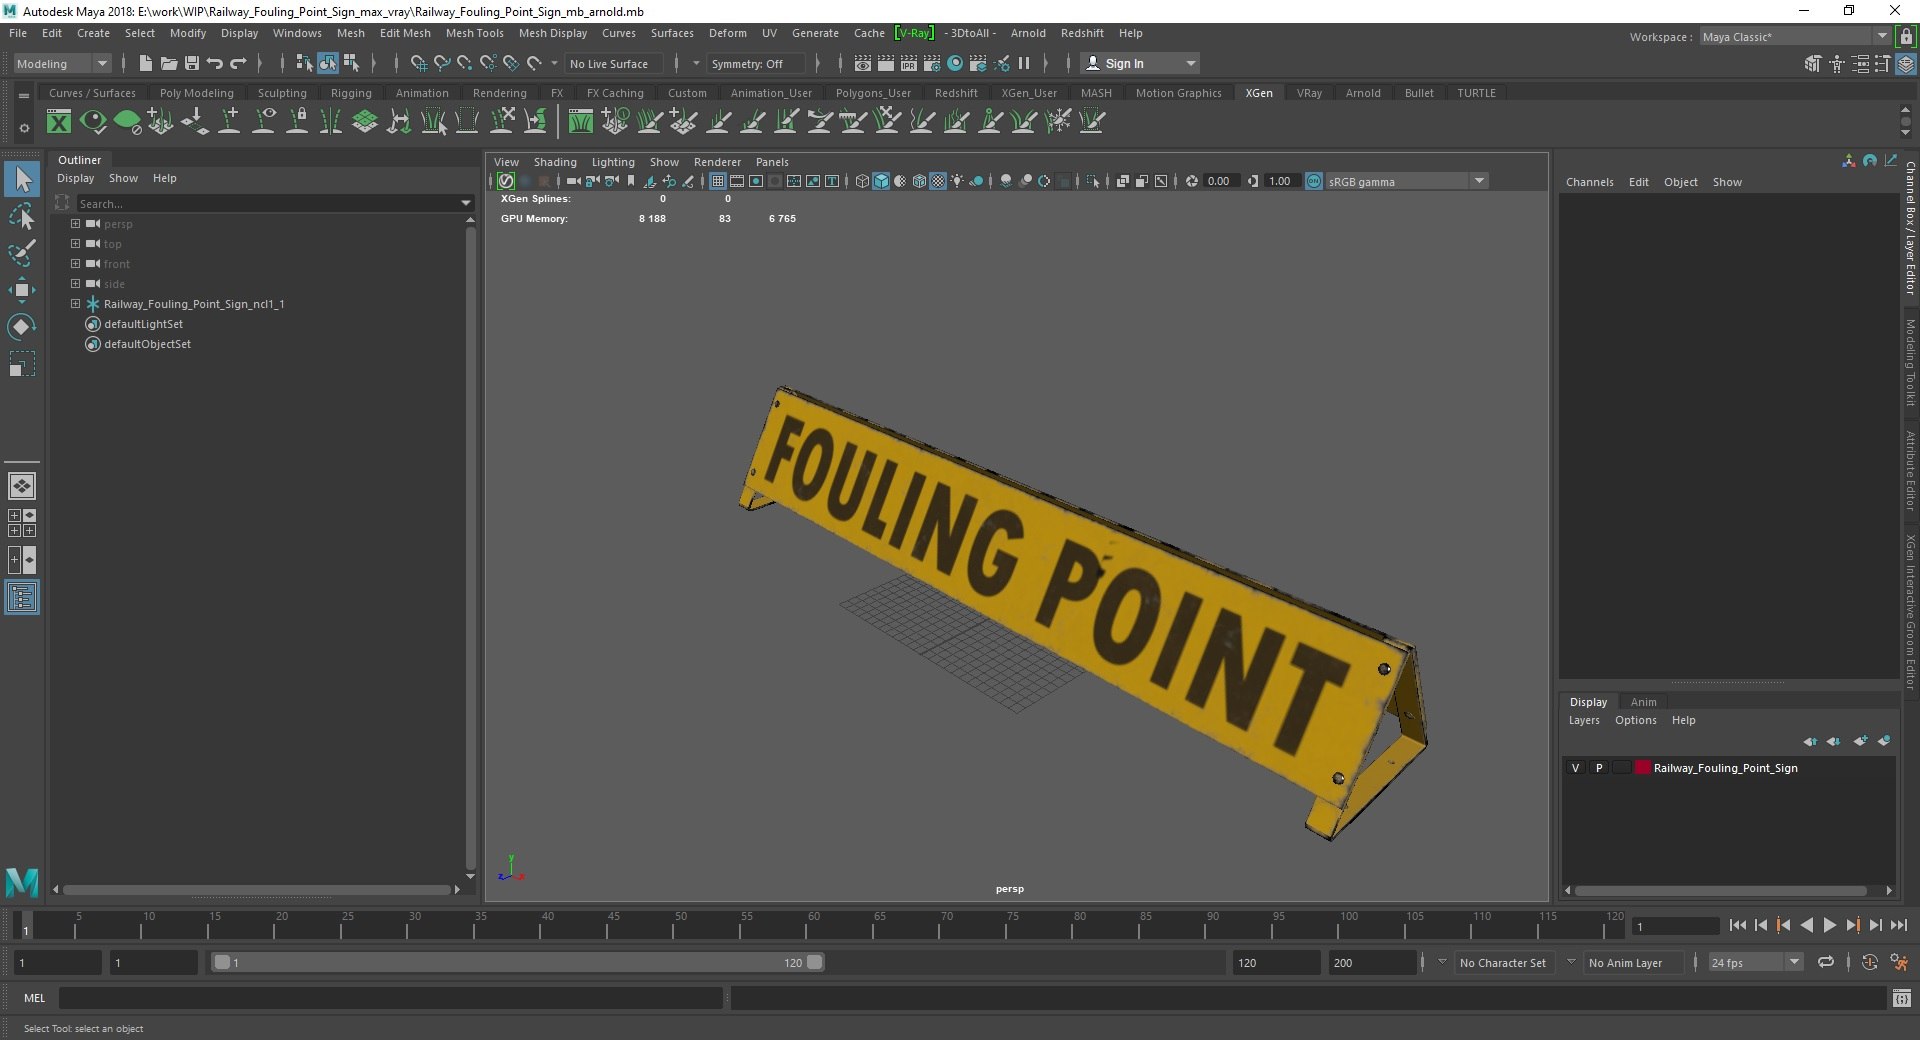Open the 24 fps frame rate dropdown
1920x1040 pixels.
pyautogui.click(x=1755, y=962)
